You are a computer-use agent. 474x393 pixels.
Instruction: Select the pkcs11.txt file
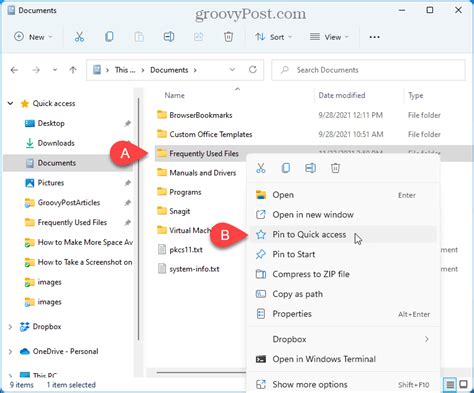[186, 250]
